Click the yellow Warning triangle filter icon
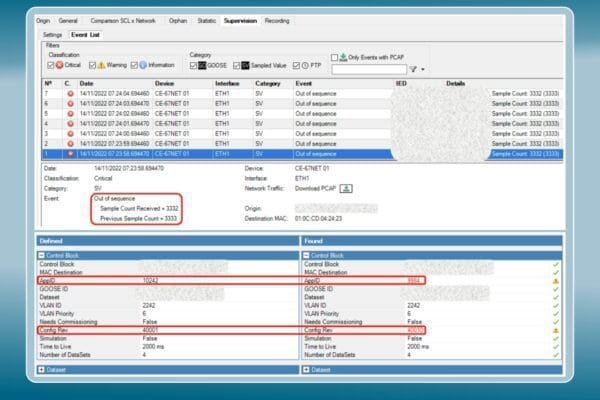 coord(101,65)
